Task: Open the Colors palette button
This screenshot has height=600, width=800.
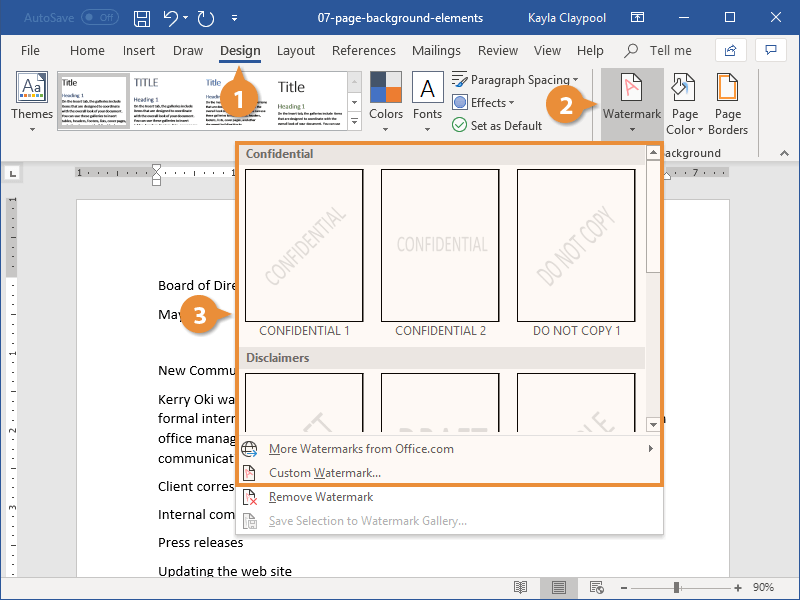Action: [386, 100]
